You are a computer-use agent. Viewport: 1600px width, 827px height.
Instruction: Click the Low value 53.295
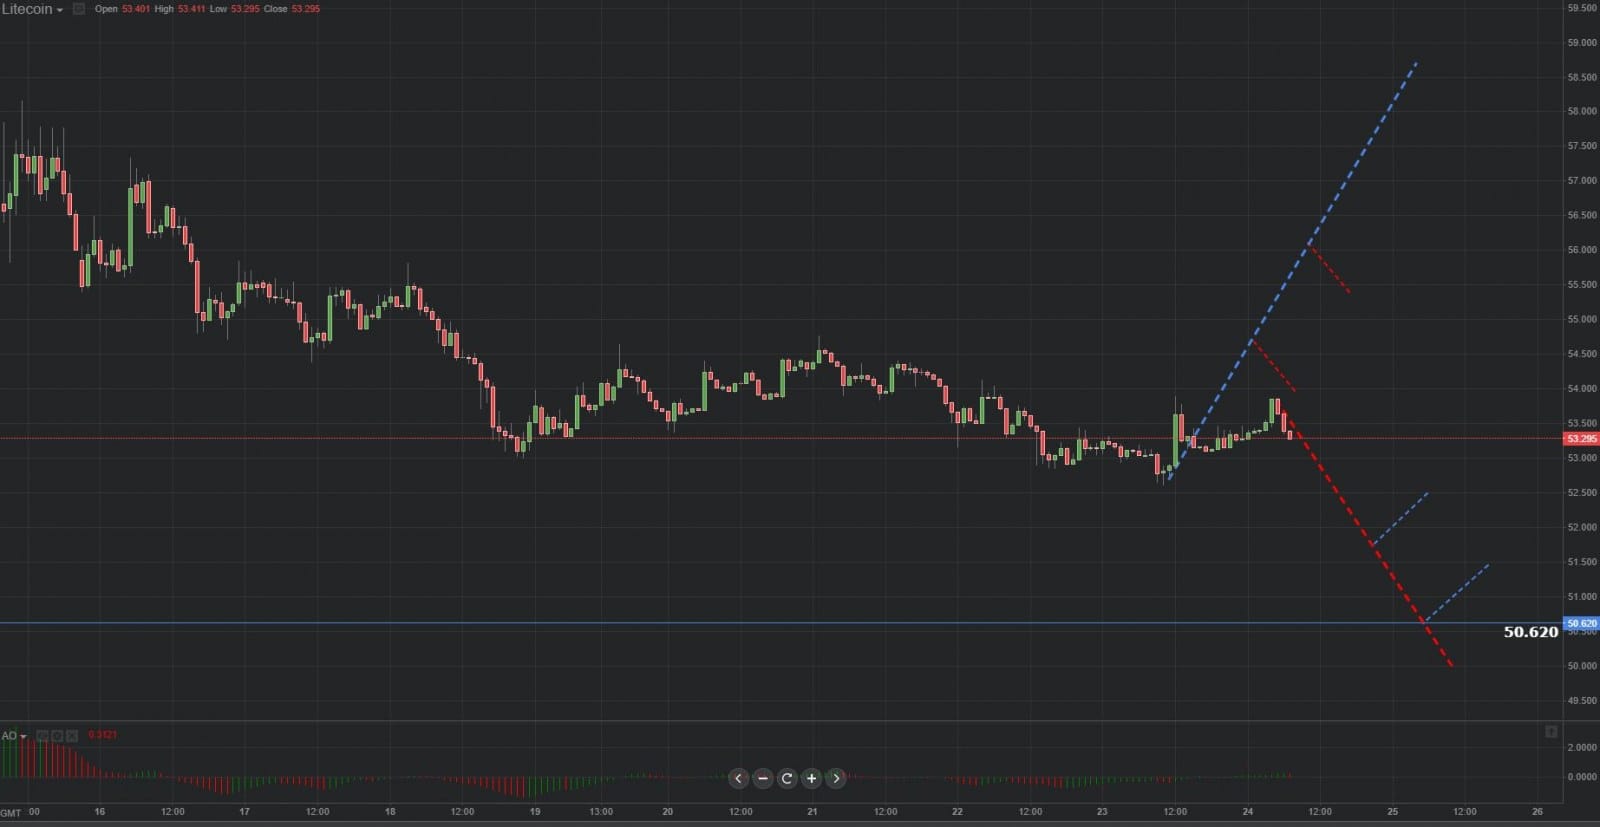tap(245, 9)
